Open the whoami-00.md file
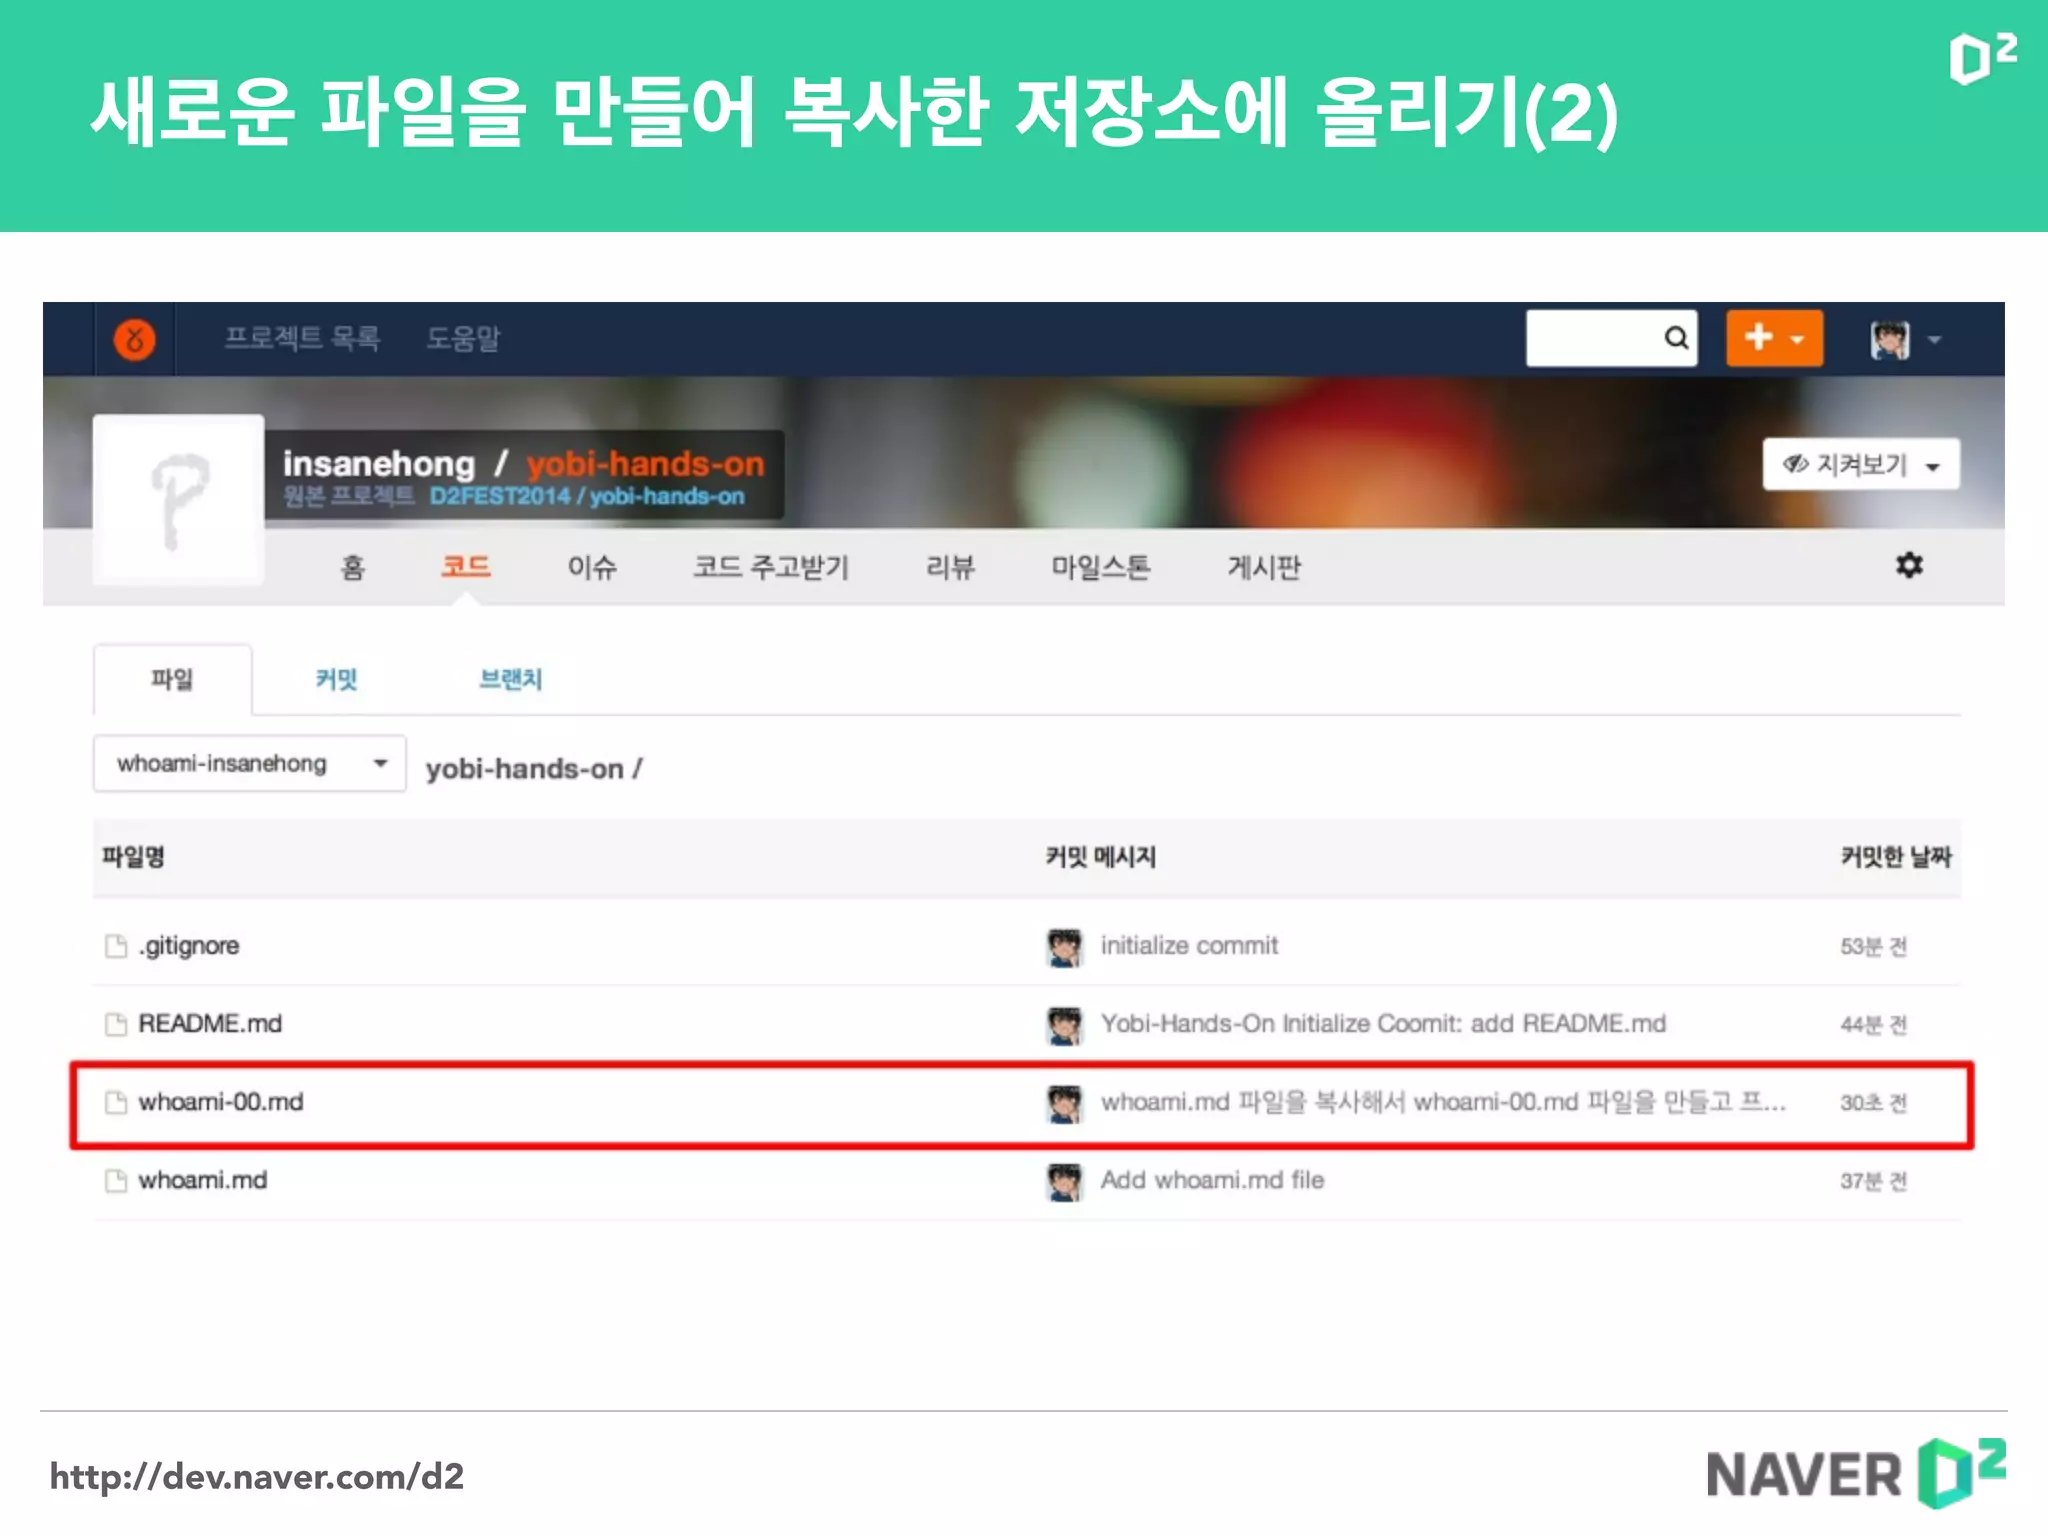 click(x=220, y=1102)
